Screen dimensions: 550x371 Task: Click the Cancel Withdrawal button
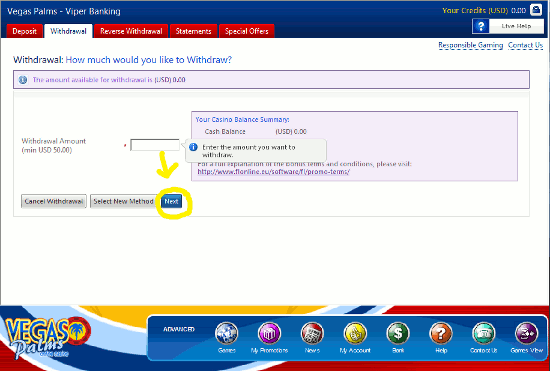(54, 202)
